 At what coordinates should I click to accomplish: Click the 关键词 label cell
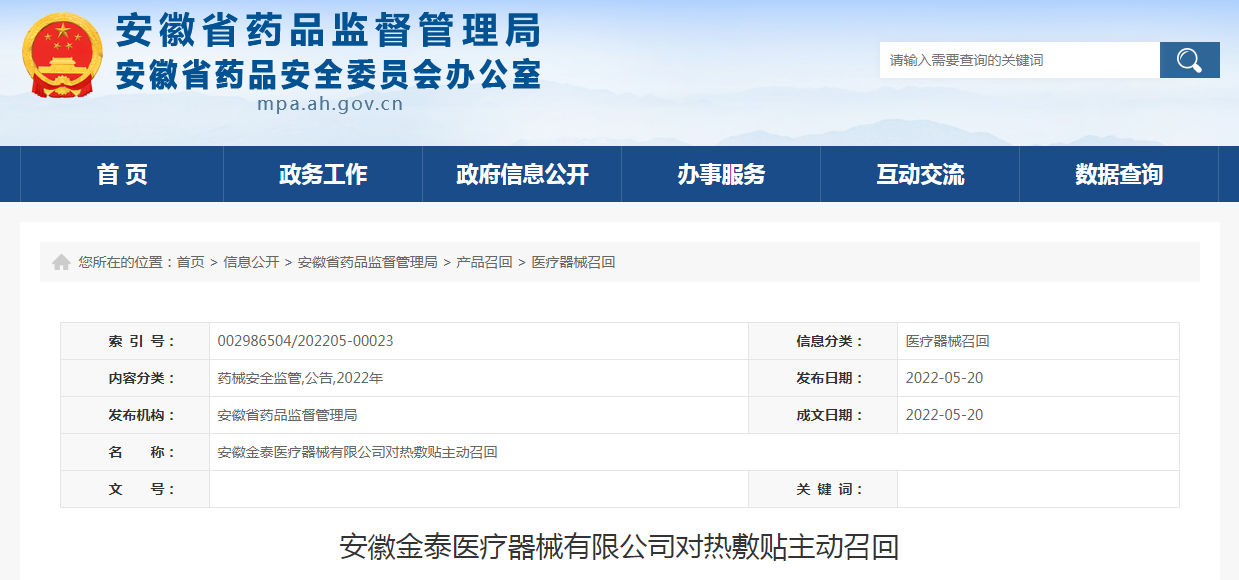tap(823, 489)
